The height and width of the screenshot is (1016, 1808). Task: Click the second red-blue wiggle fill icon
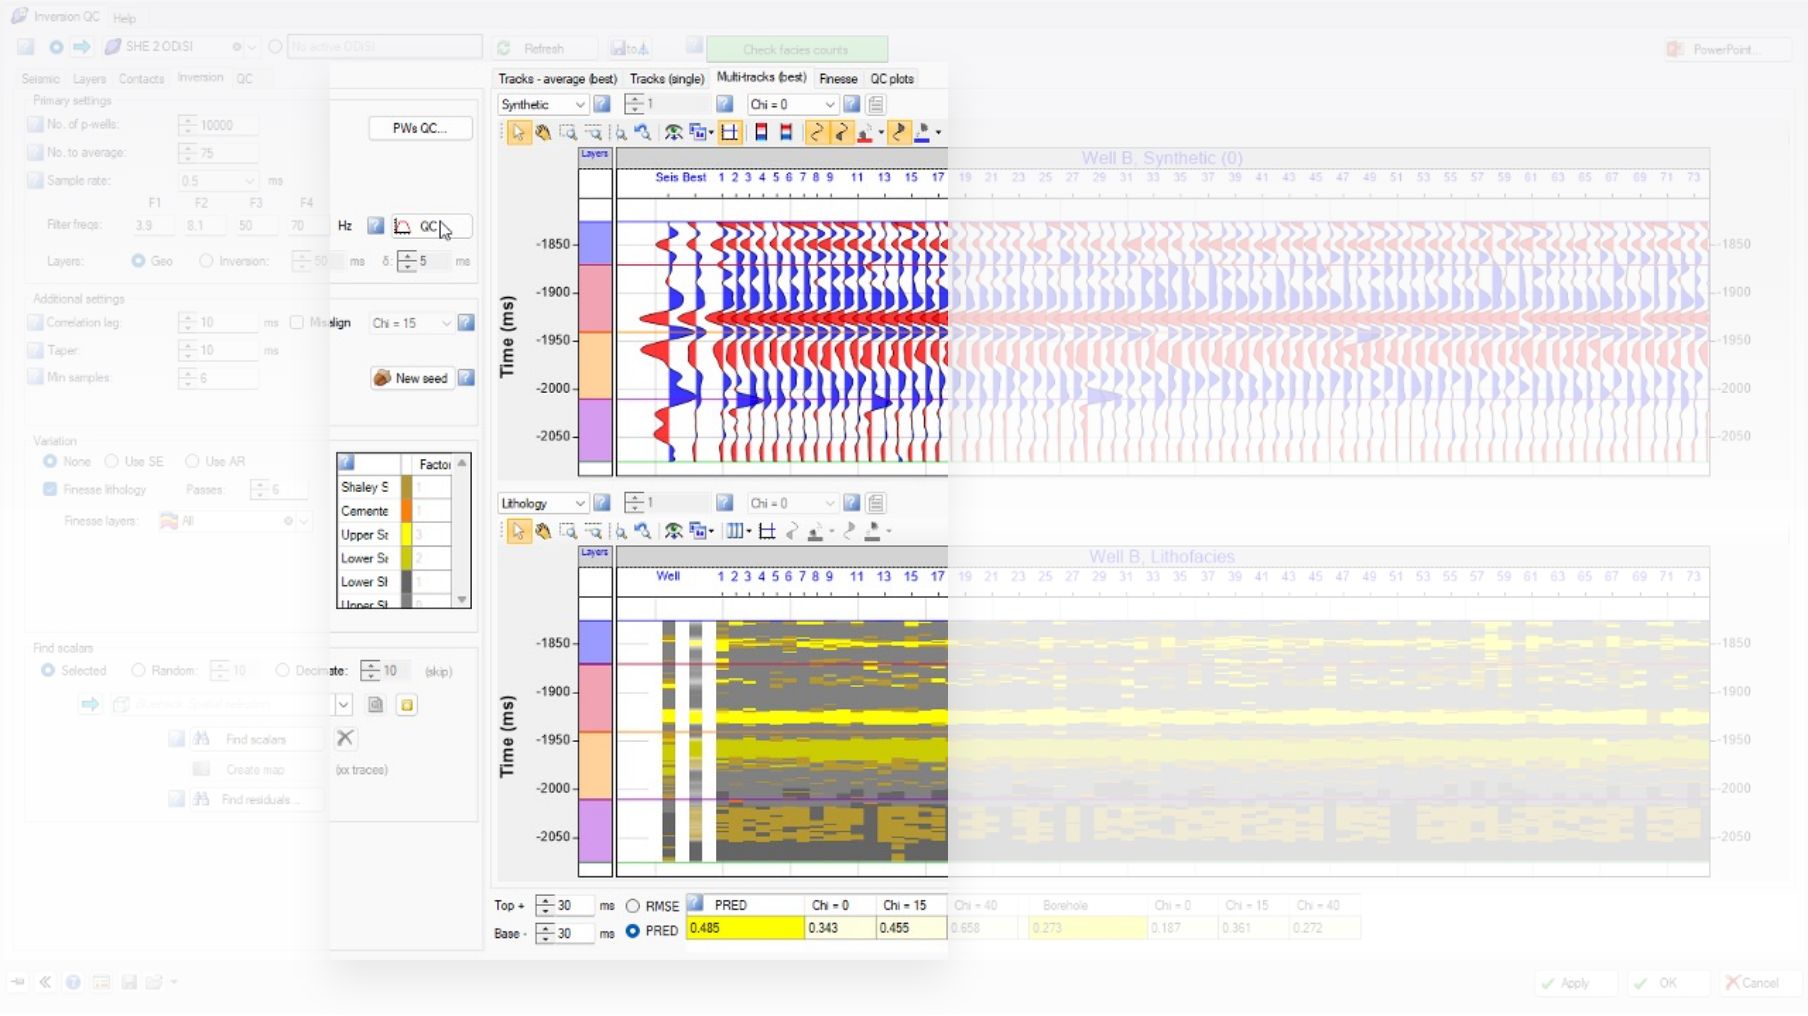[x=786, y=132]
